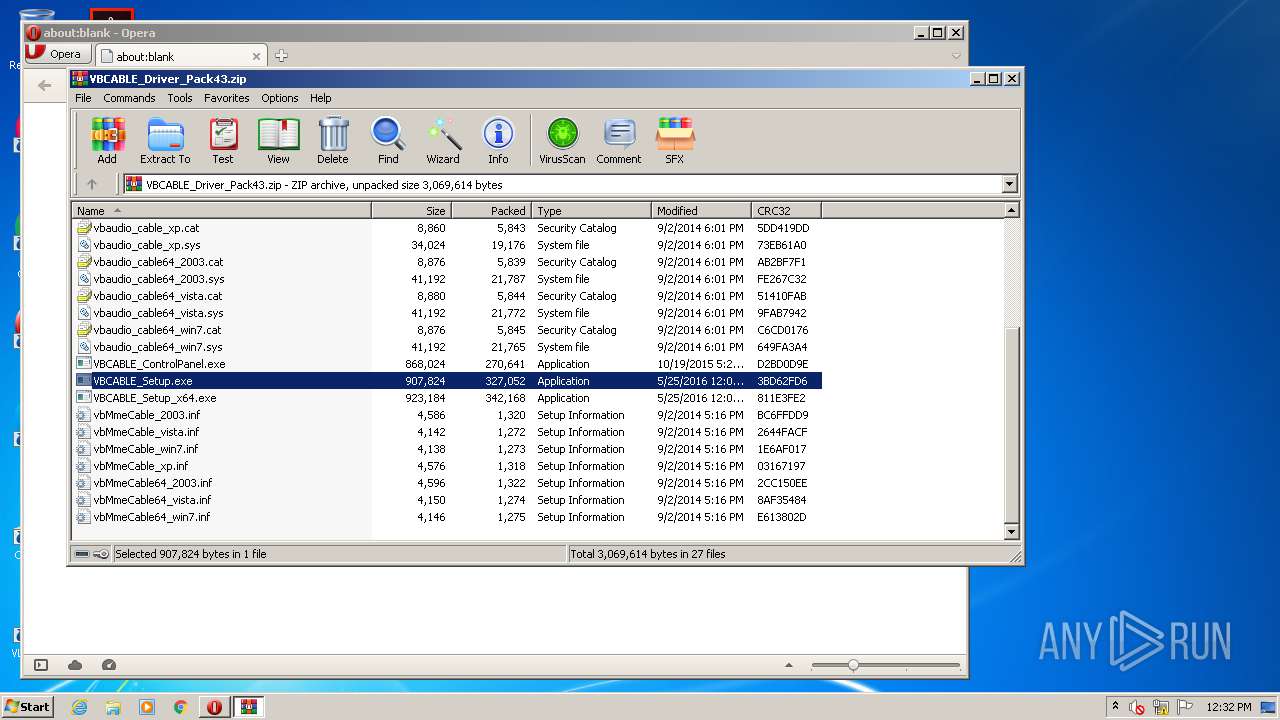The image size is (1280, 720).
Task: Sort files by Modified column
Action: [702, 210]
